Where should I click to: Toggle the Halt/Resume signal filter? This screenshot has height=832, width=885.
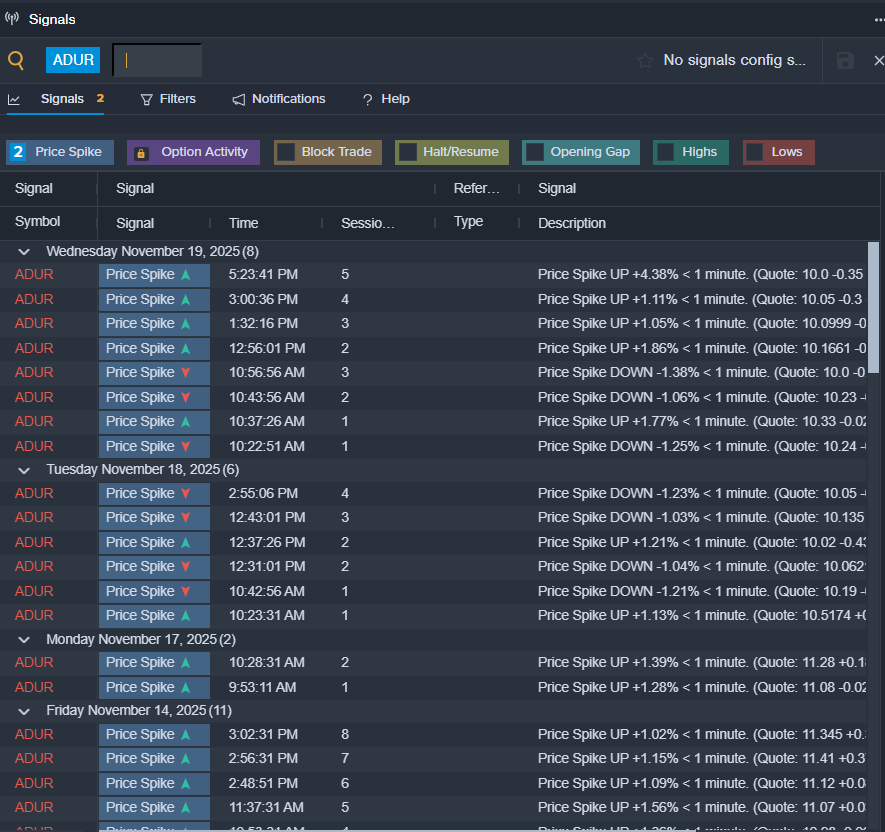click(452, 152)
